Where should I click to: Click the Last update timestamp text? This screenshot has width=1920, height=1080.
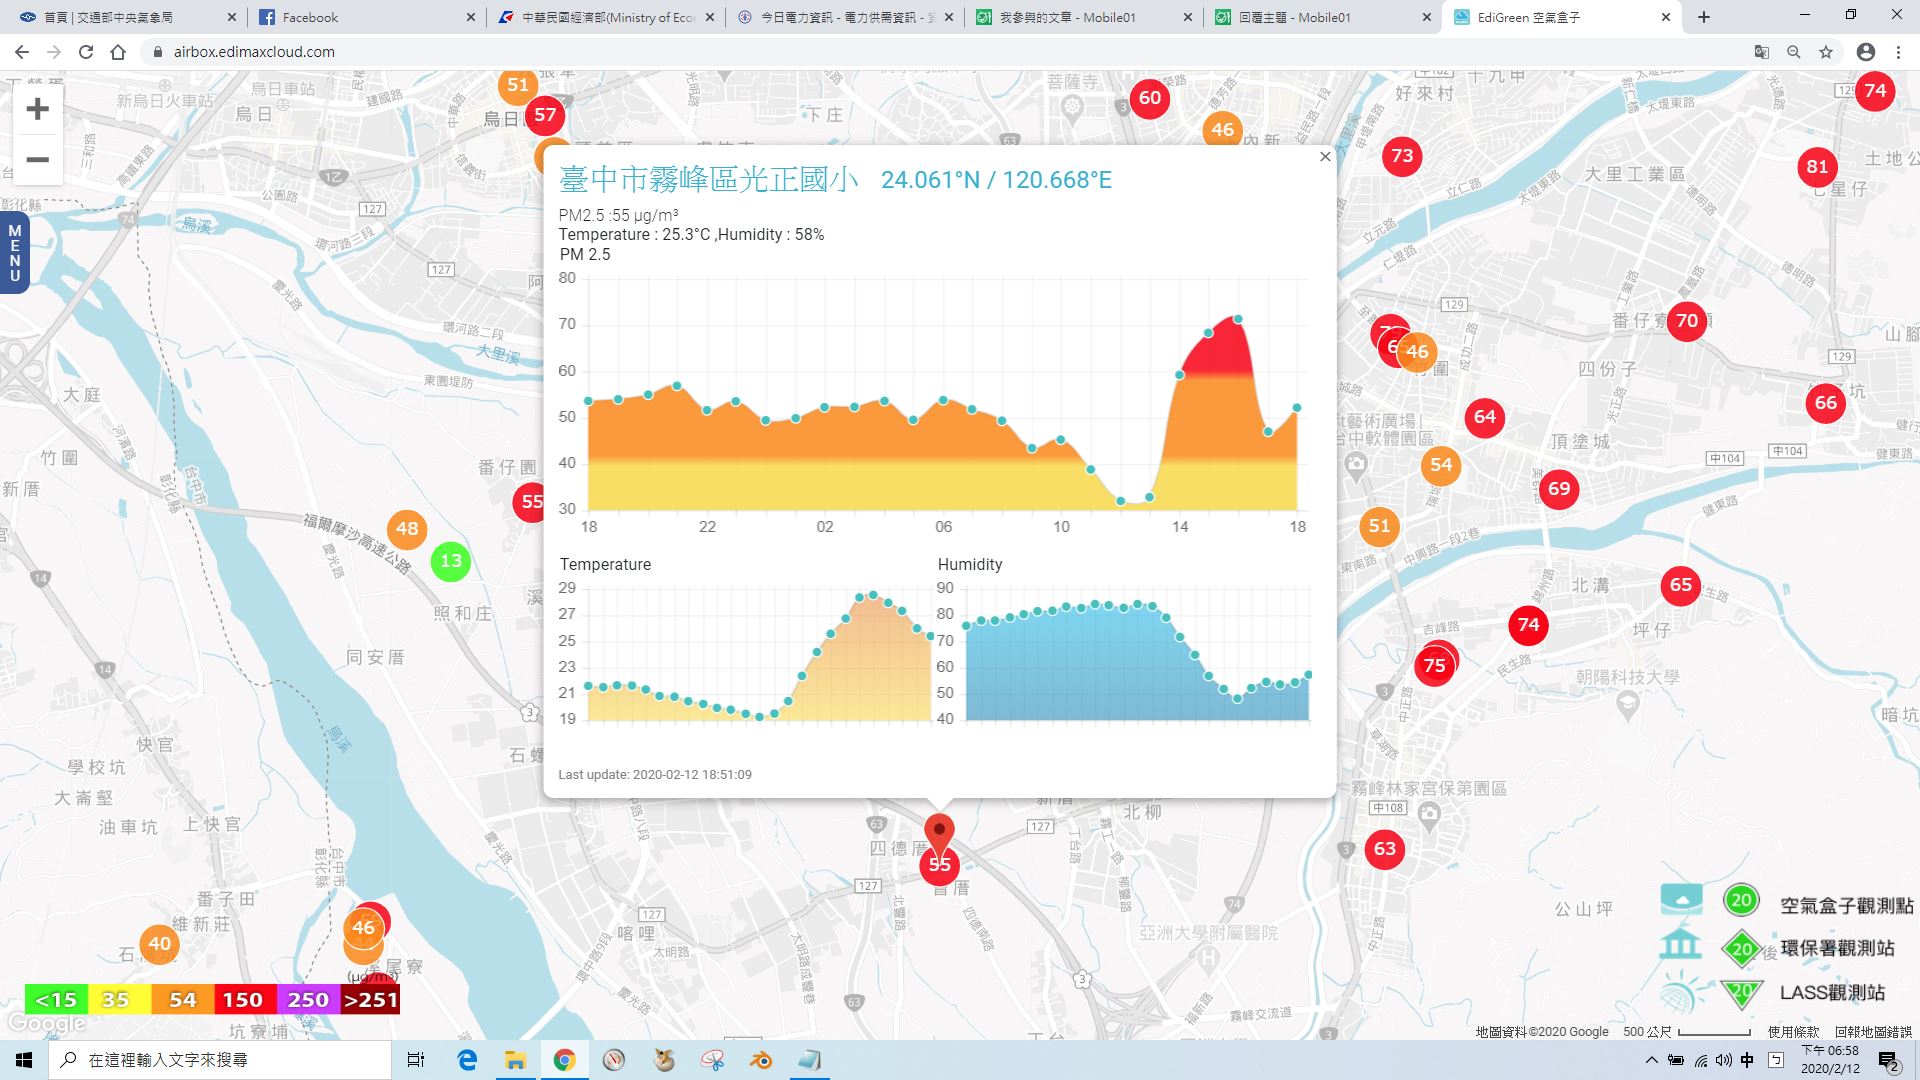point(655,775)
